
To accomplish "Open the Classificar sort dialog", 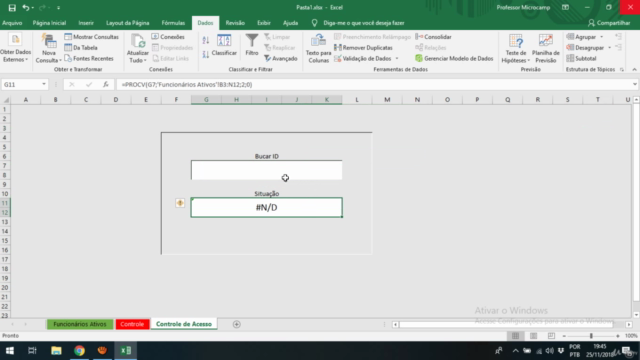I will pyautogui.click(x=224, y=45).
